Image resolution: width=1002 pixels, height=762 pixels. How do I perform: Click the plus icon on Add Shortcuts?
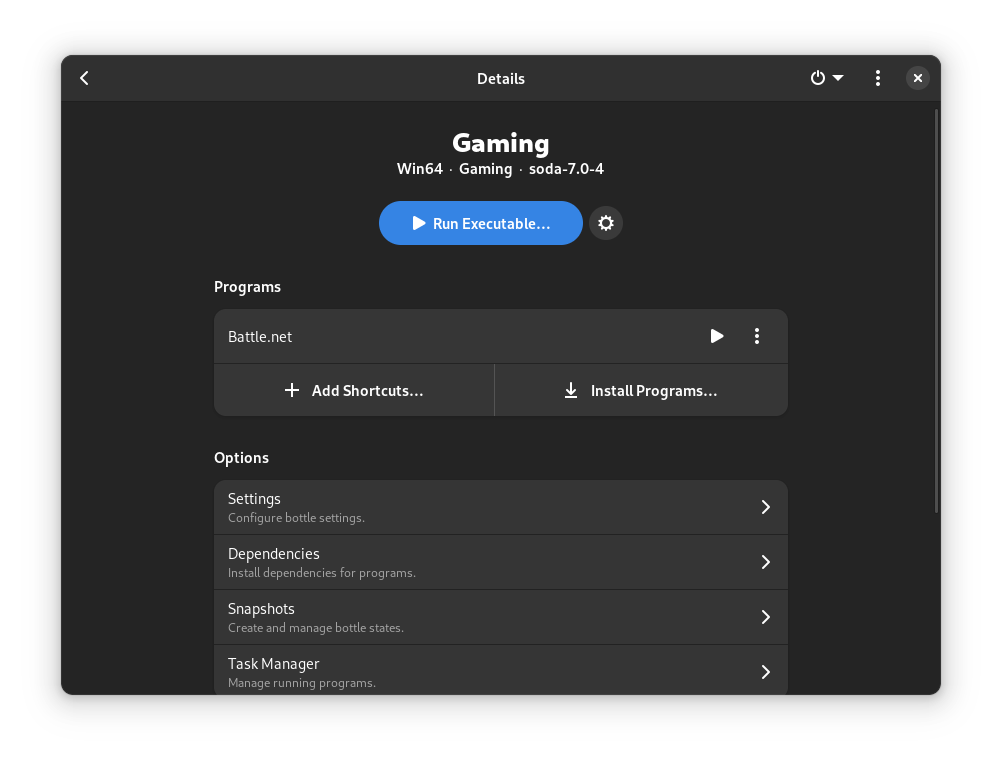click(x=291, y=390)
